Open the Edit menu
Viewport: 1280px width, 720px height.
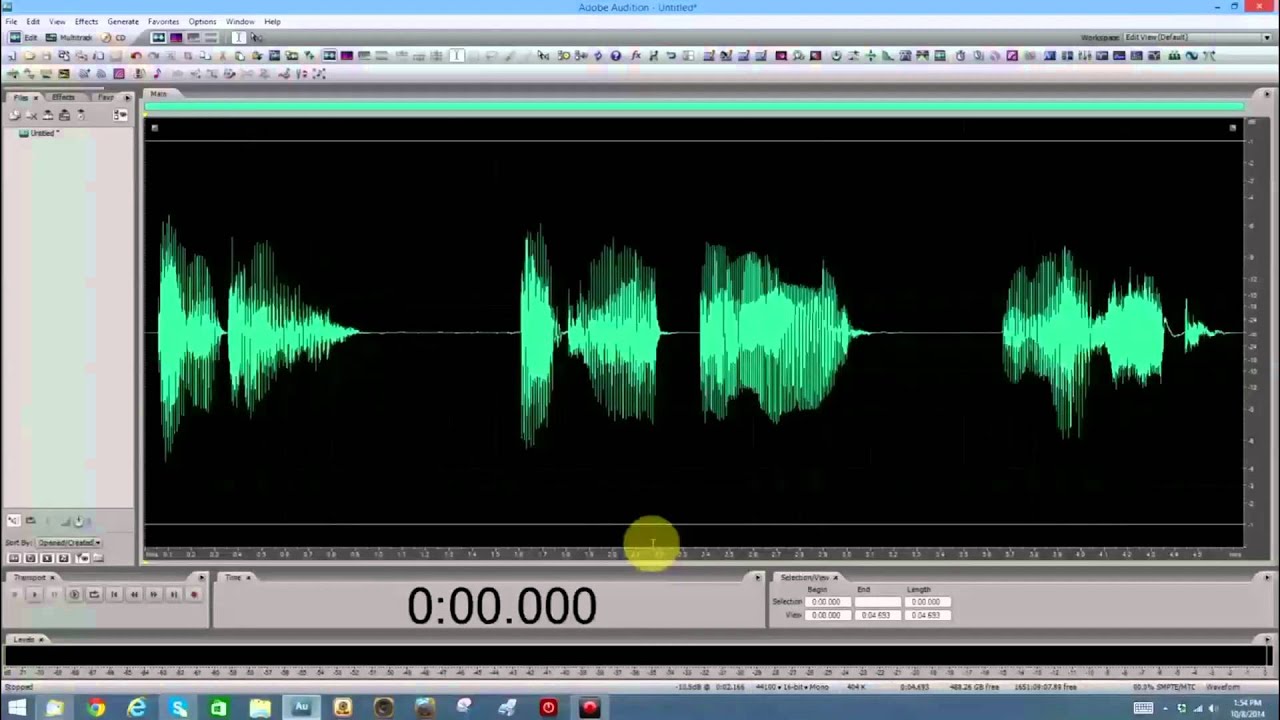coord(33,21)
